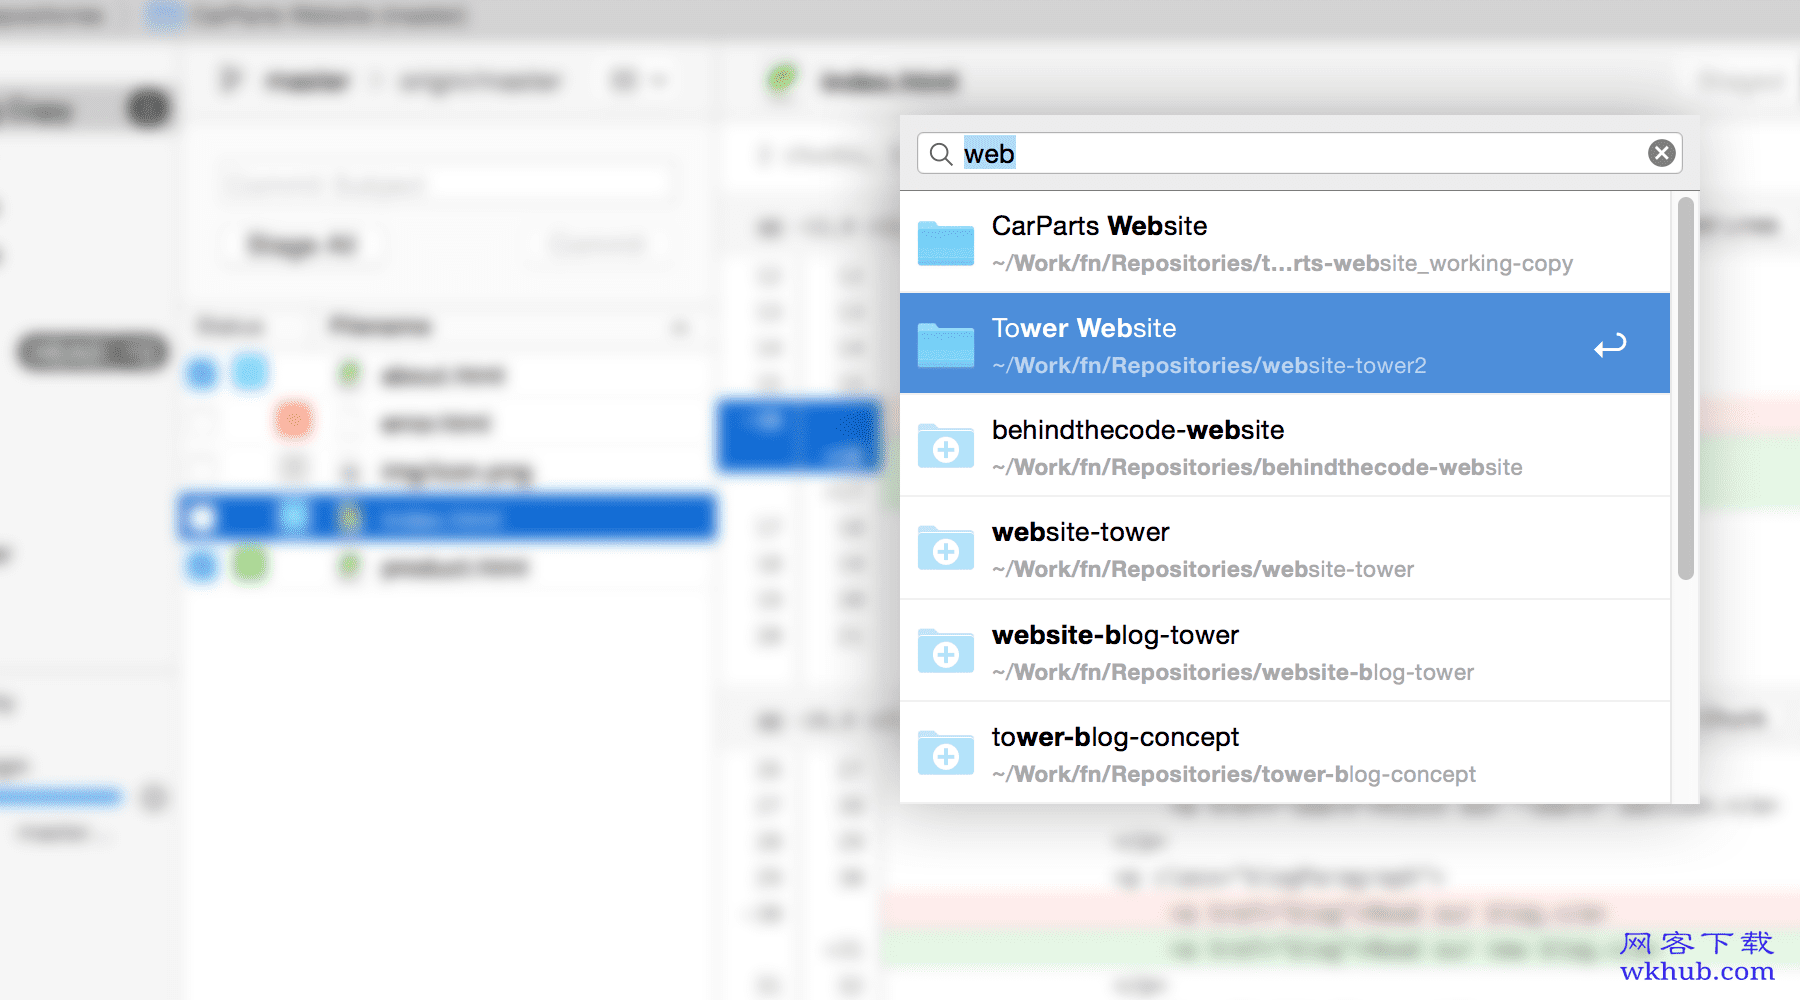This screenshot has width=1800, height=1000.
Task: Click the path ending behindthecode-website
Action: coord(1257,468)
